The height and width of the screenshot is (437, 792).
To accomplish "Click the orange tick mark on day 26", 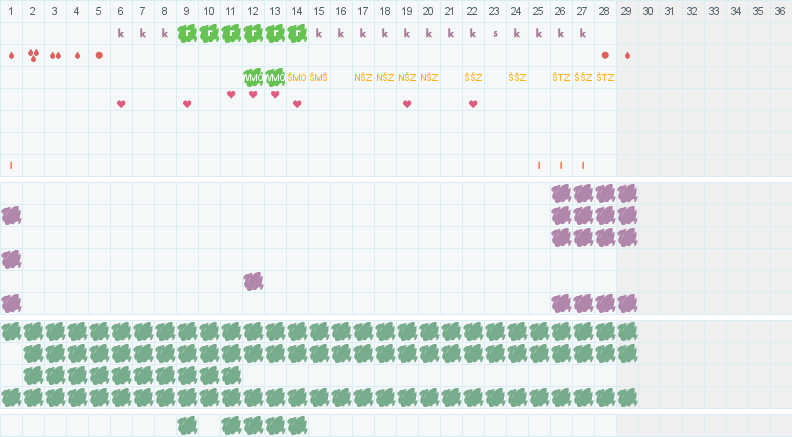I will point(561,165).
